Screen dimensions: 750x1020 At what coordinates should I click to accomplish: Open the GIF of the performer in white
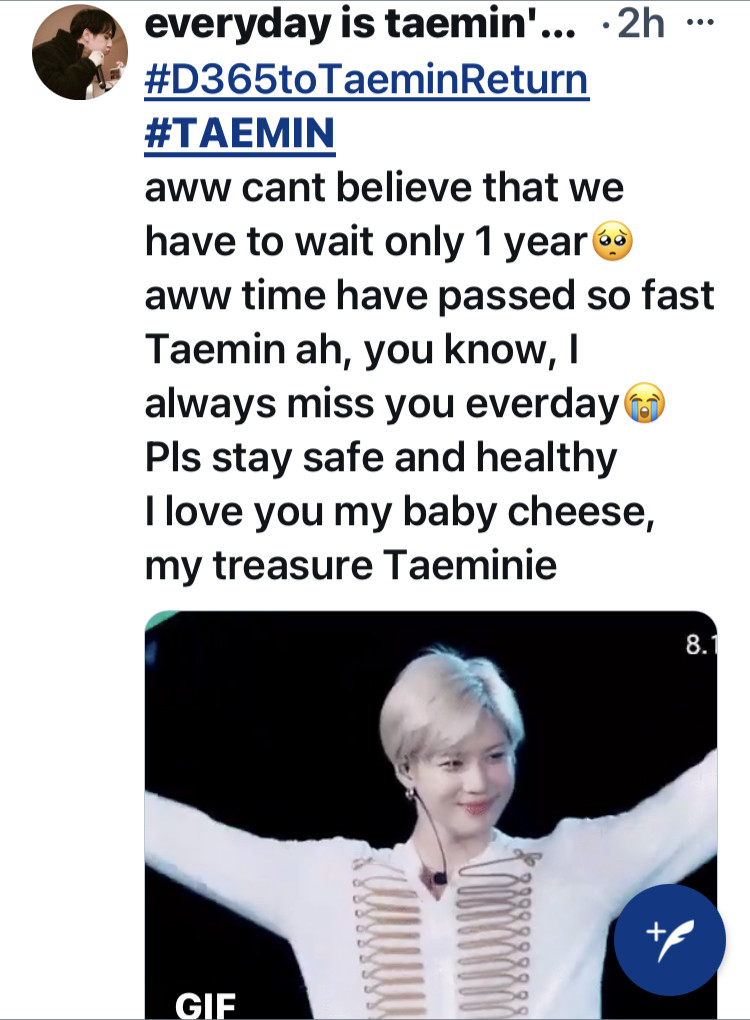pos(431,815)
